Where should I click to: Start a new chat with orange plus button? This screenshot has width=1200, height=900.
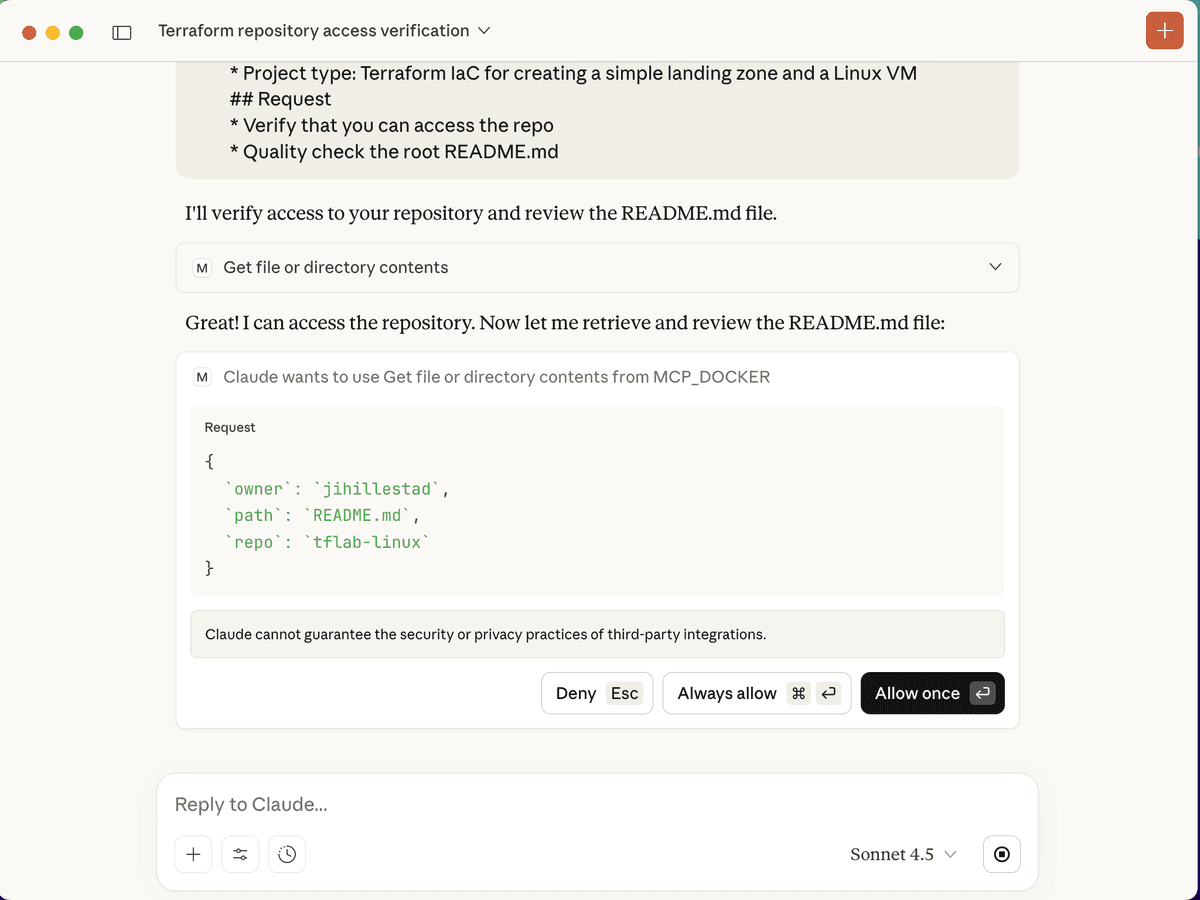point(1164,31)
